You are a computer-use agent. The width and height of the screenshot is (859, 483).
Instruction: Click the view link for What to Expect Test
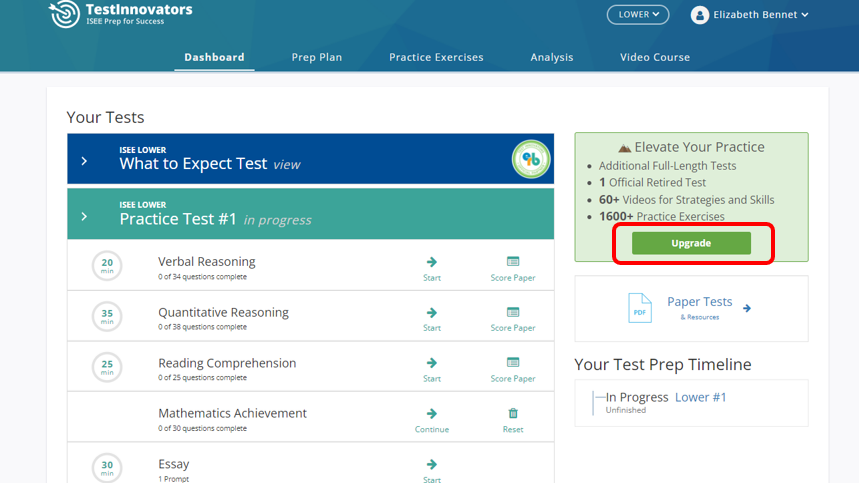pyautogui.click(x=287, y=164)
